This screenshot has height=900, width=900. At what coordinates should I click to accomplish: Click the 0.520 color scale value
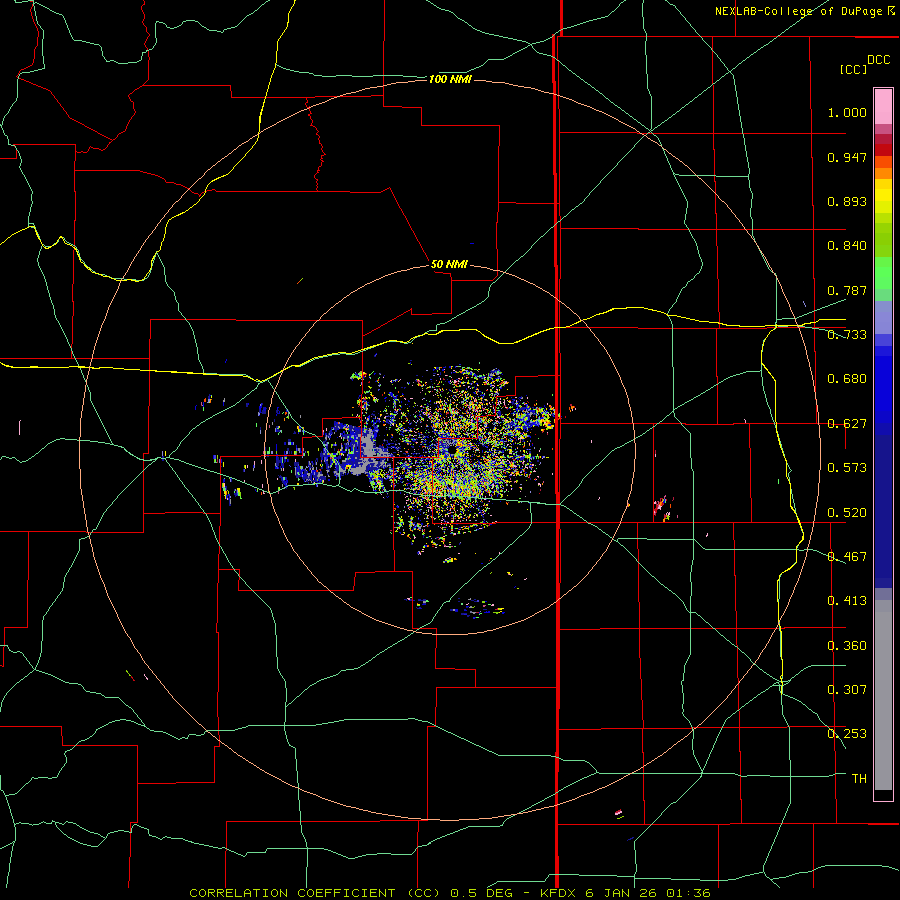(847, 513)
